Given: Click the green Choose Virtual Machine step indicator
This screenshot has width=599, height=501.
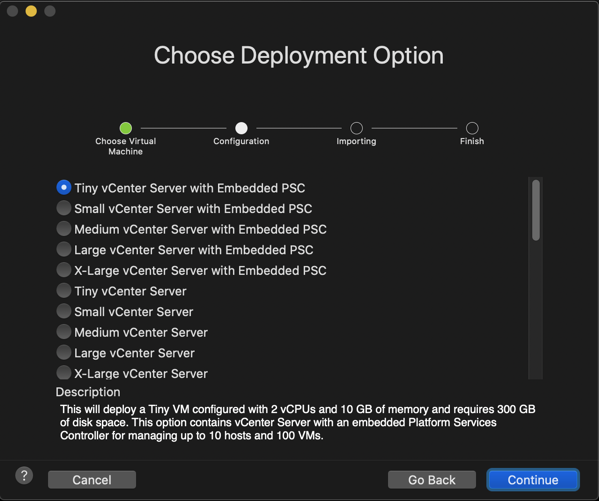Looking at the screenshot, I should tap(126, 128).
